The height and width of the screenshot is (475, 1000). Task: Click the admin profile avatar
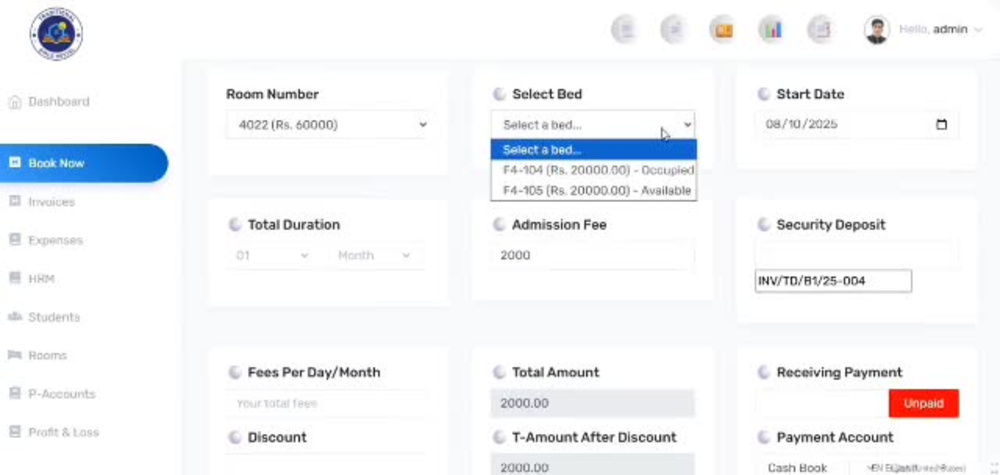coord(877,30)
